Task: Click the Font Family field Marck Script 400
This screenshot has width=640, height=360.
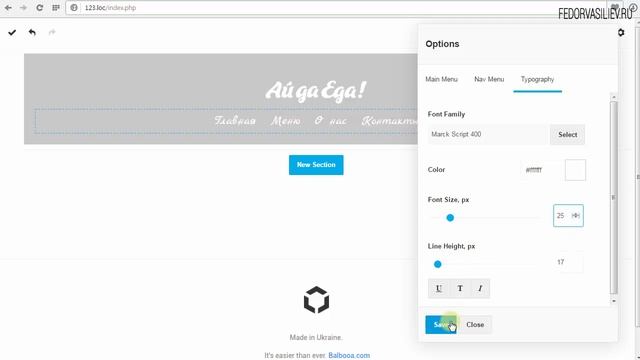Action: click(487, 134)
